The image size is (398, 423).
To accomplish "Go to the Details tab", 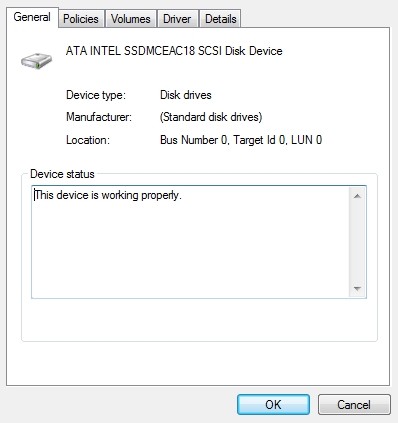I will [x=221, y=19].
